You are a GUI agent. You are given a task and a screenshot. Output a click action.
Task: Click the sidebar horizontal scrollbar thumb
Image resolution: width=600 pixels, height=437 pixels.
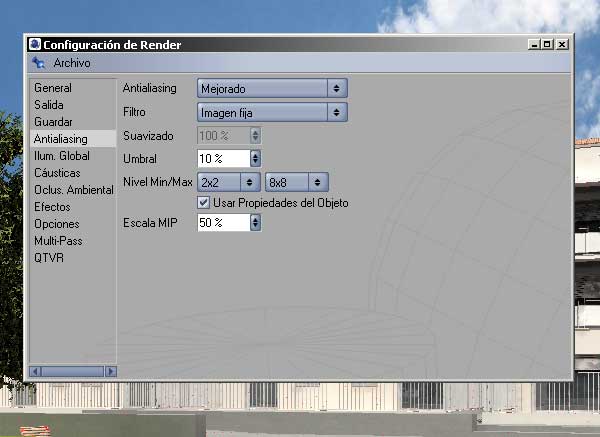point(73,371)
